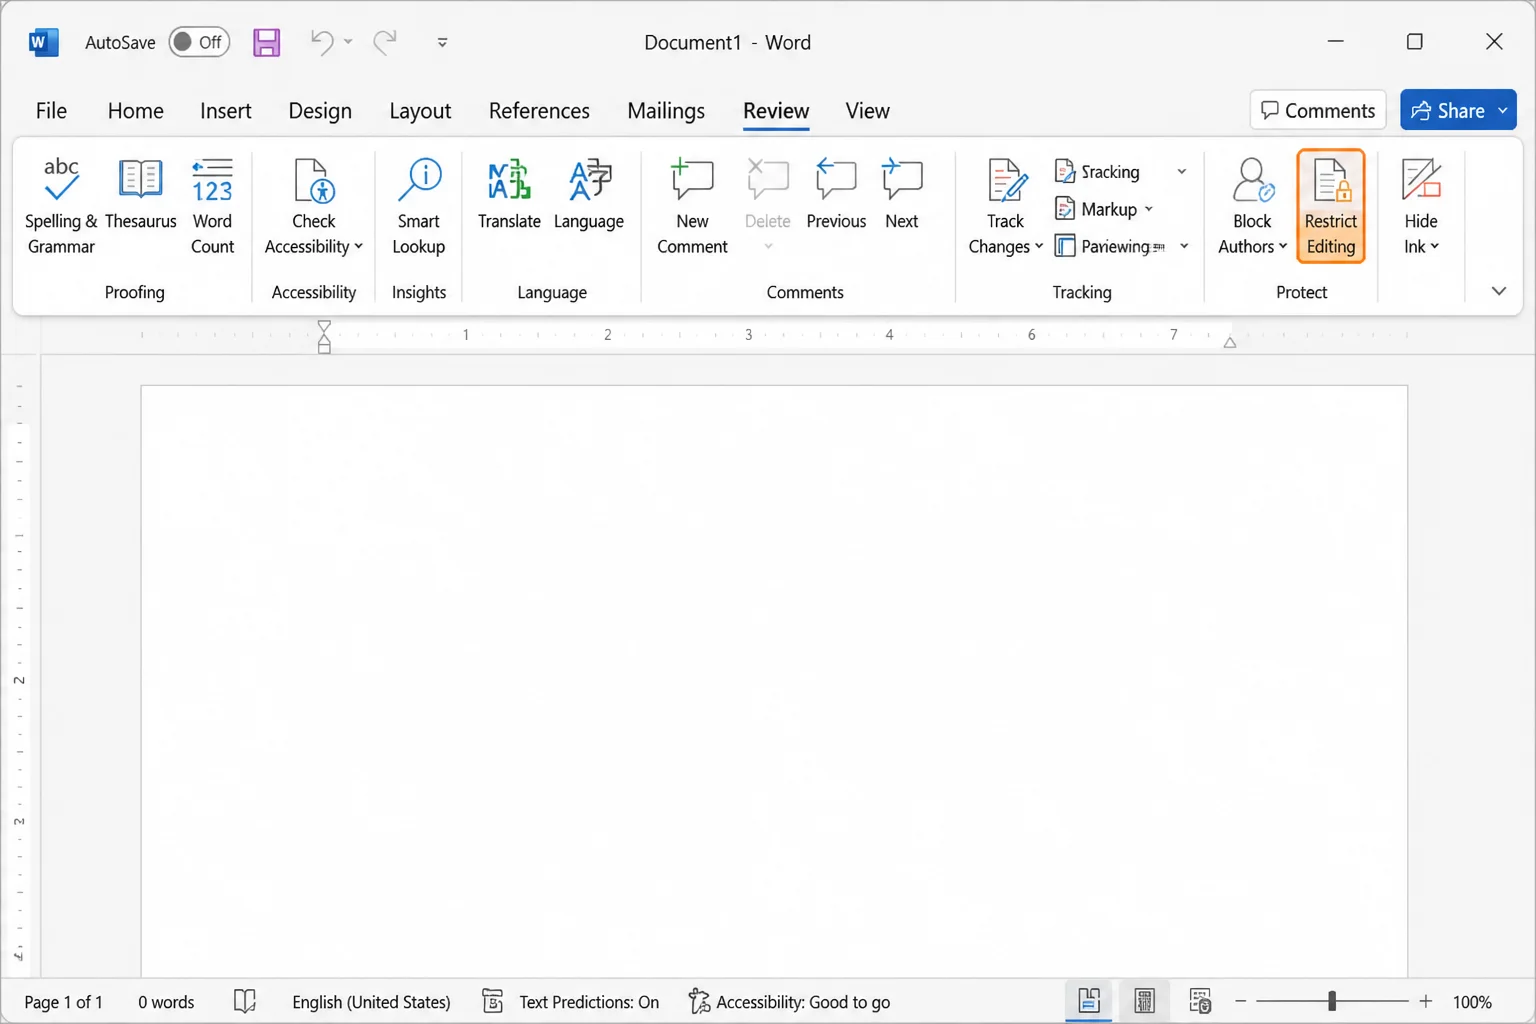The height and width of the screenshot is (1024, 1536).
Task: Undo the last action
Action: [321, 42]
